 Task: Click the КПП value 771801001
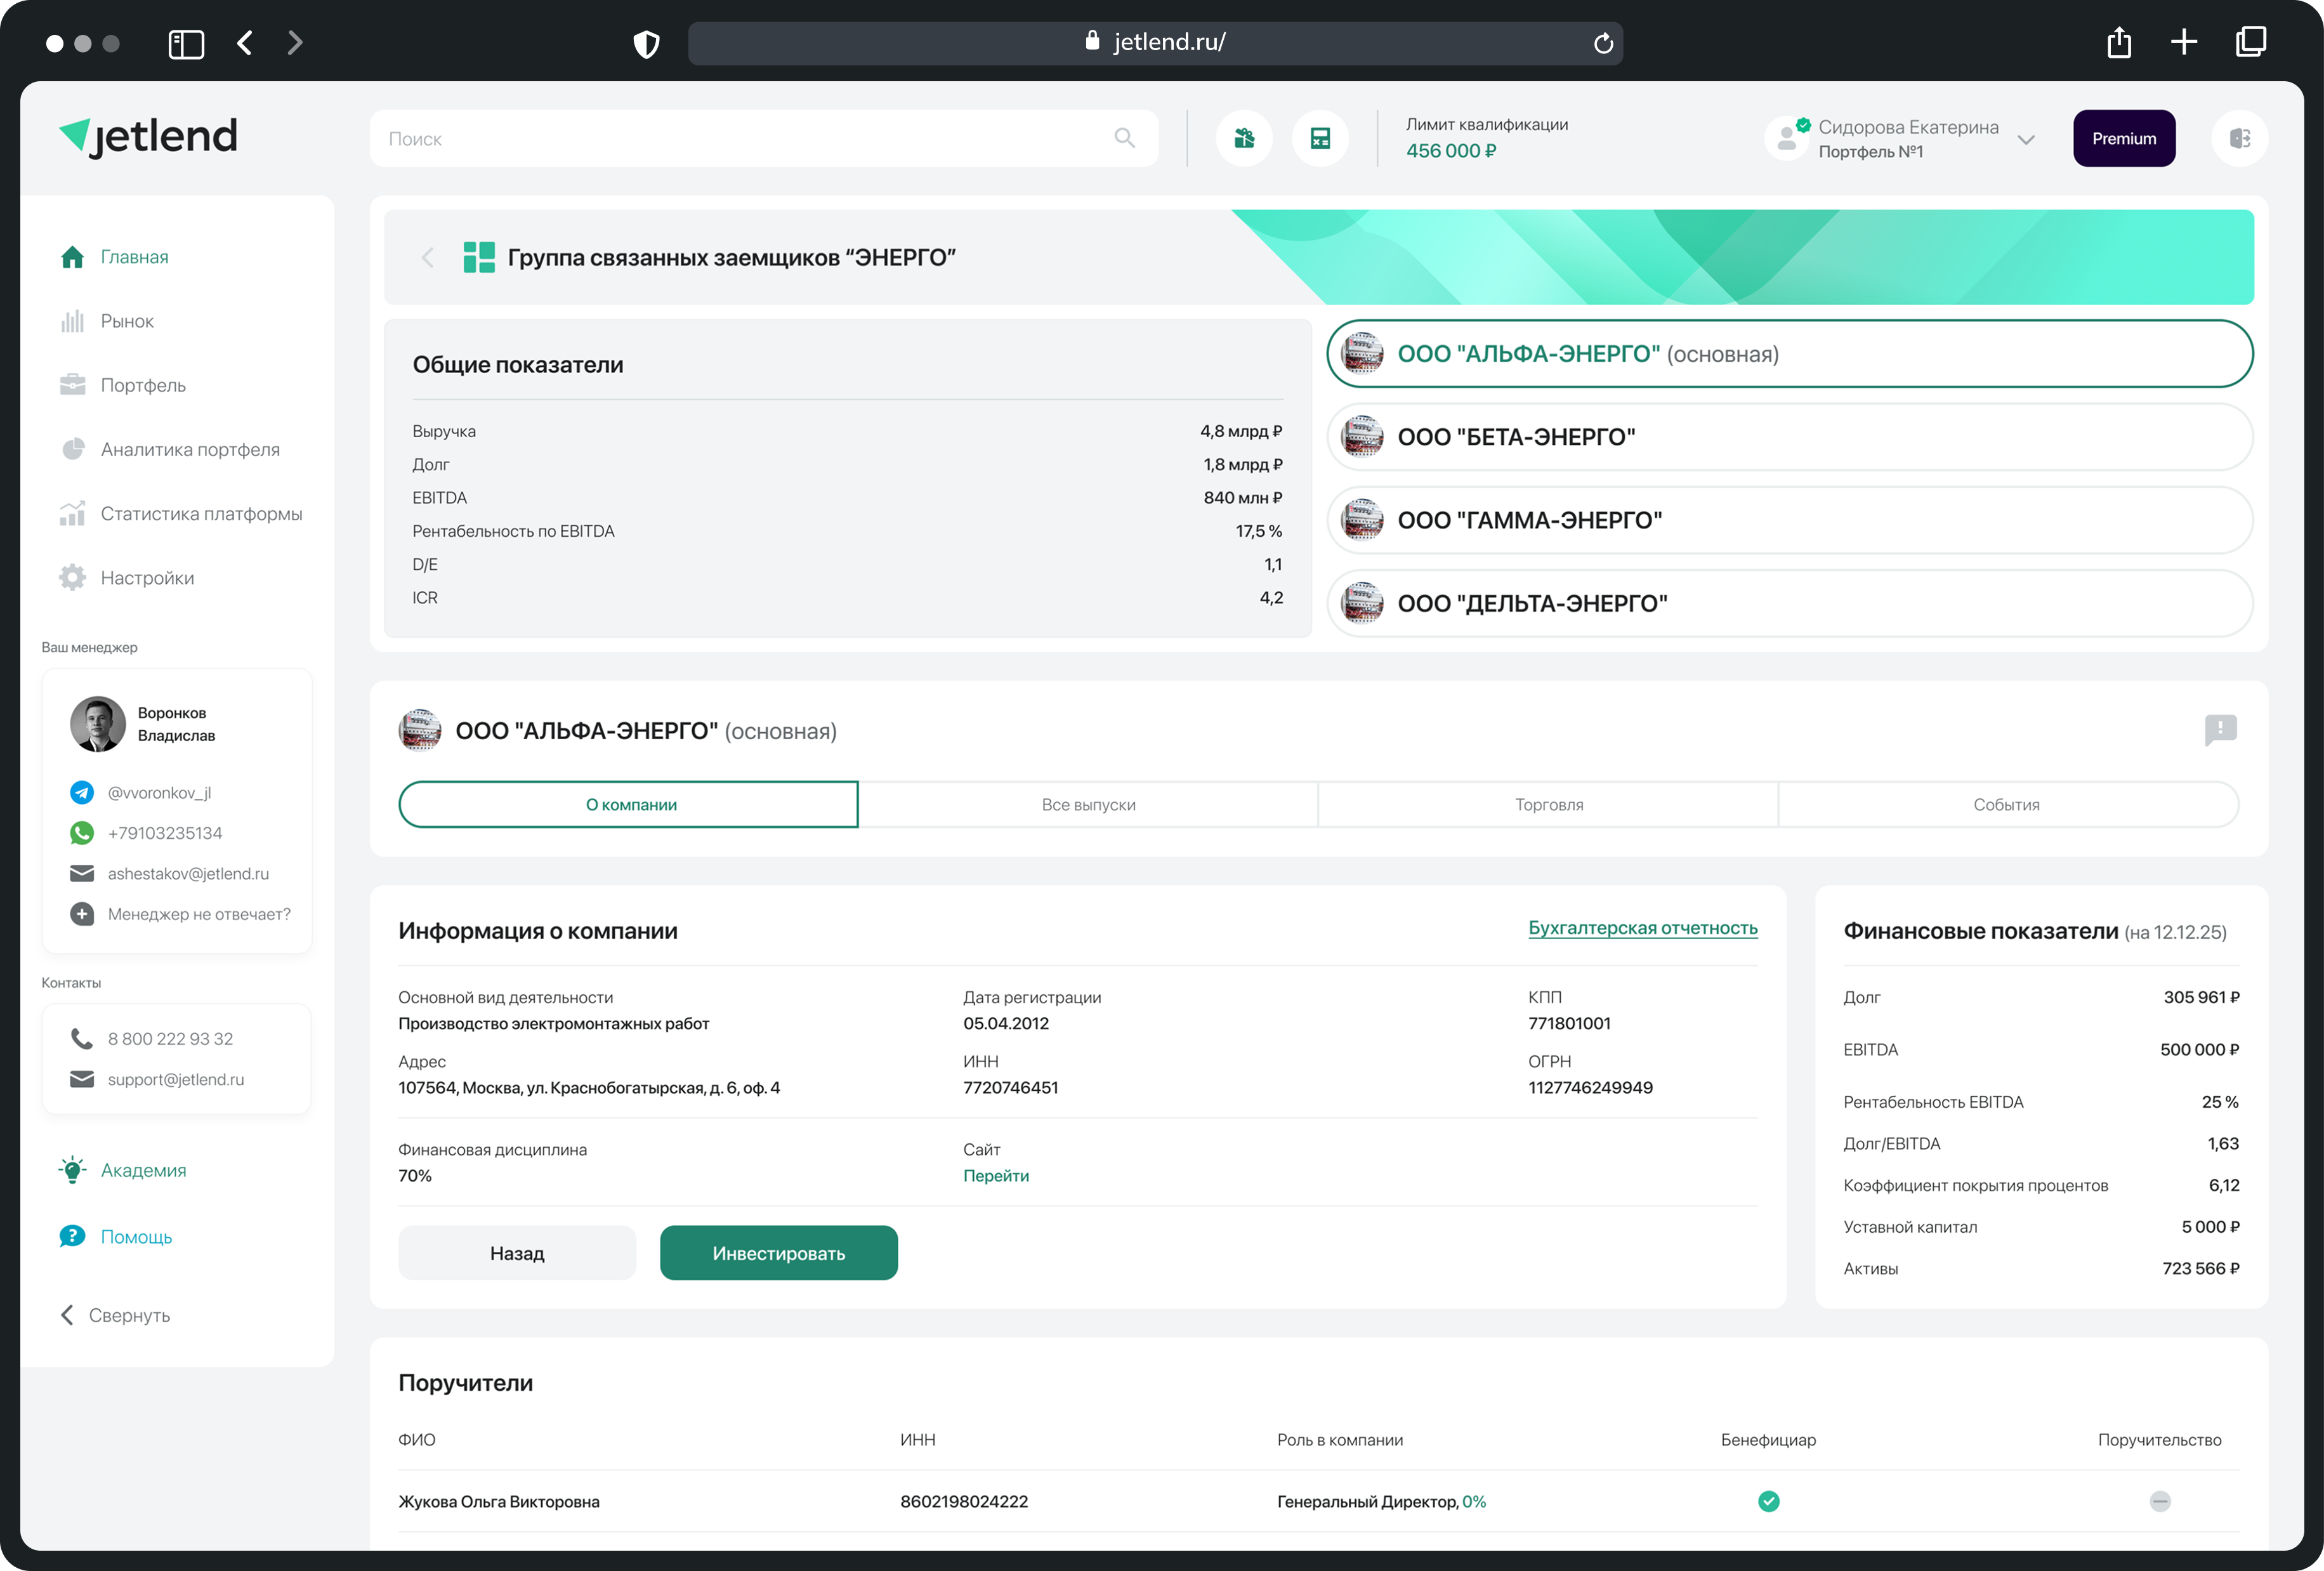click(1569, 1024)
